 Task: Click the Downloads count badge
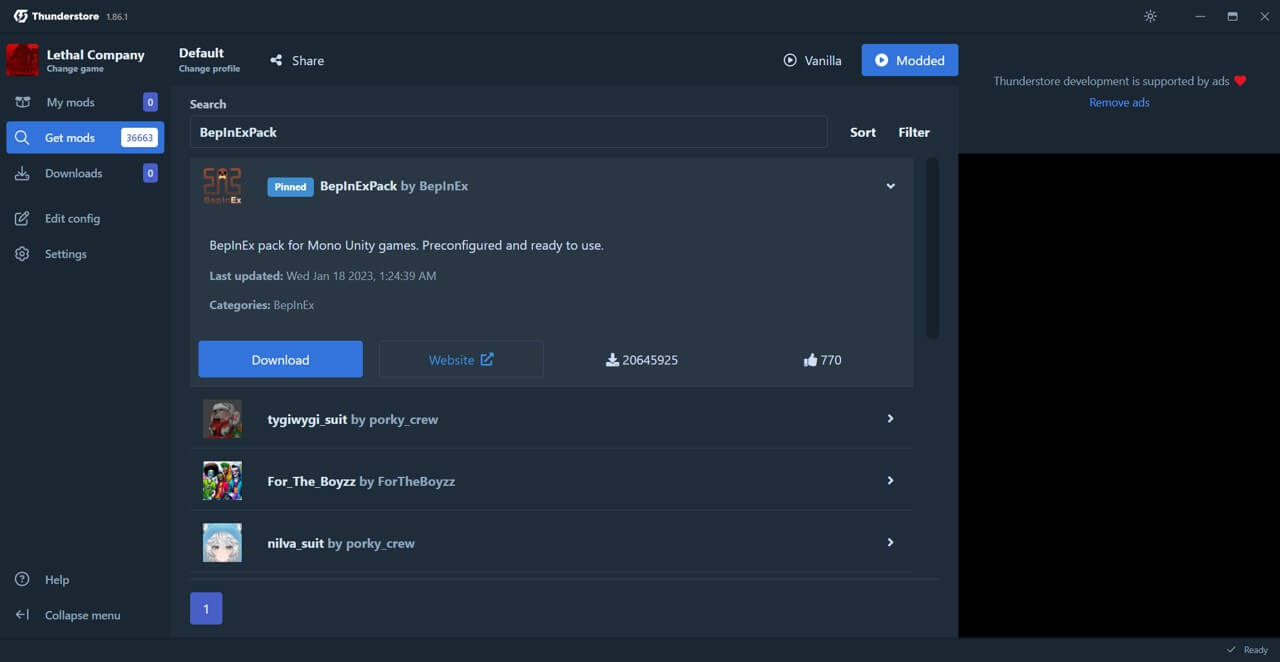tap(150, 173)
